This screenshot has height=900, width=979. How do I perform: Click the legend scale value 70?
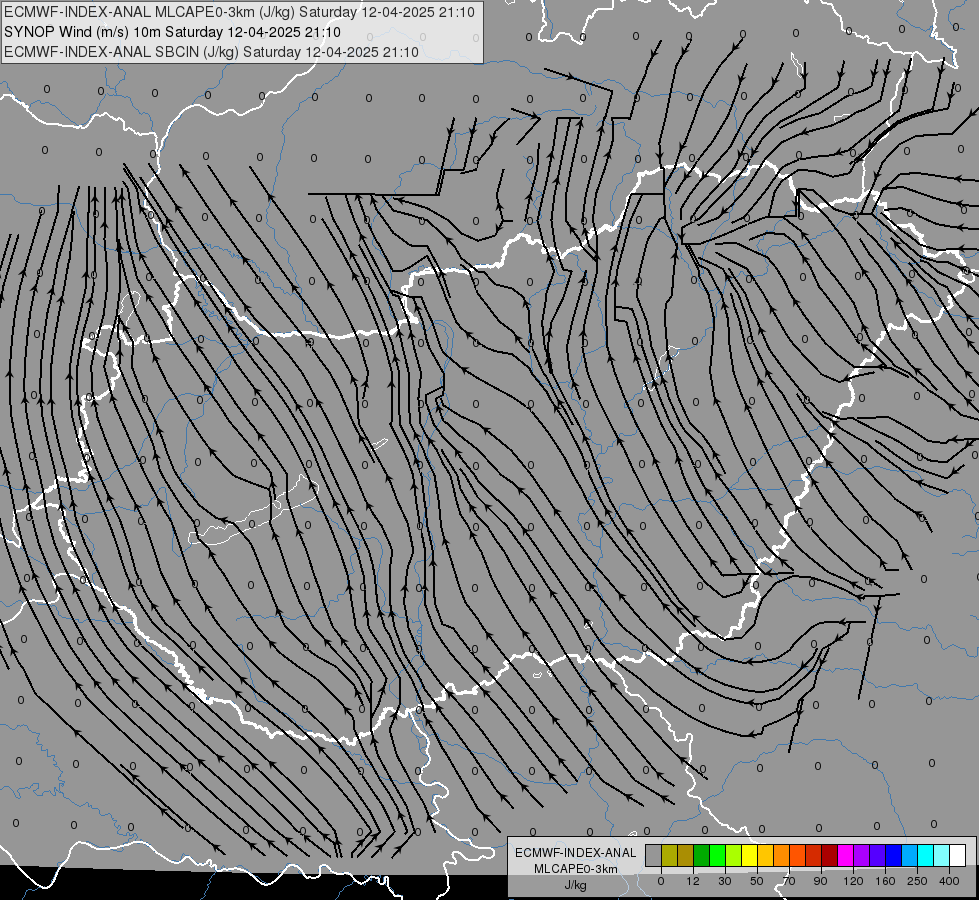[x=789, y=881]
